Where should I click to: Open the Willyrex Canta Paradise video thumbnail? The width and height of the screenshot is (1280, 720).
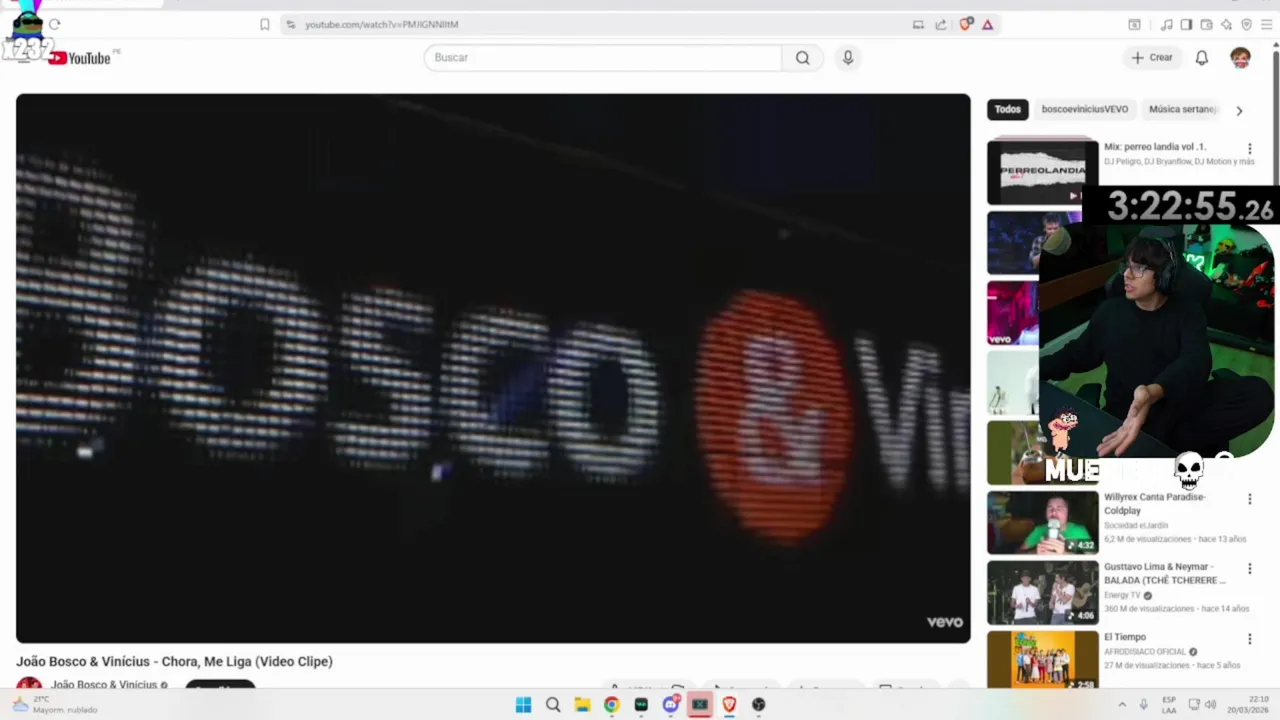1042,522
